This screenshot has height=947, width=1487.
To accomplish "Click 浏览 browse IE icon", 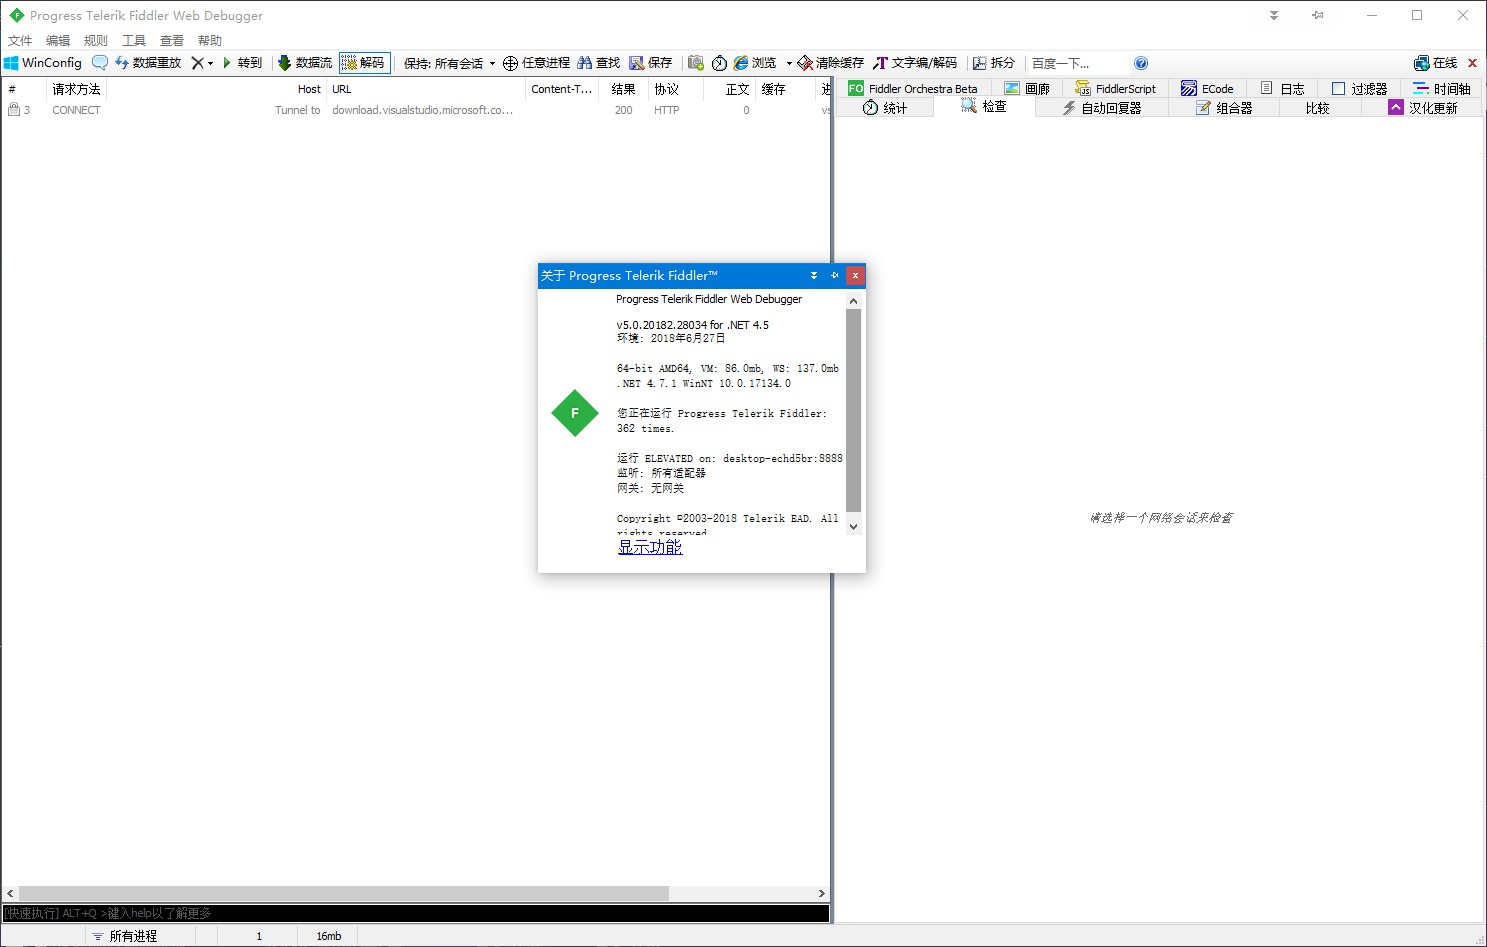I will click(x=755, y=63).
